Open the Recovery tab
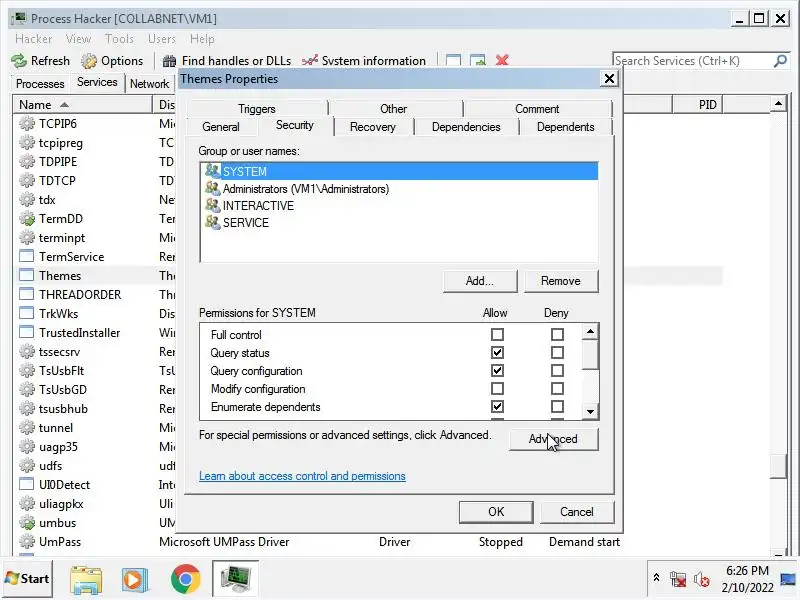Image resolution: width=800 pixels, height=600 pixels. click(372, 127)
